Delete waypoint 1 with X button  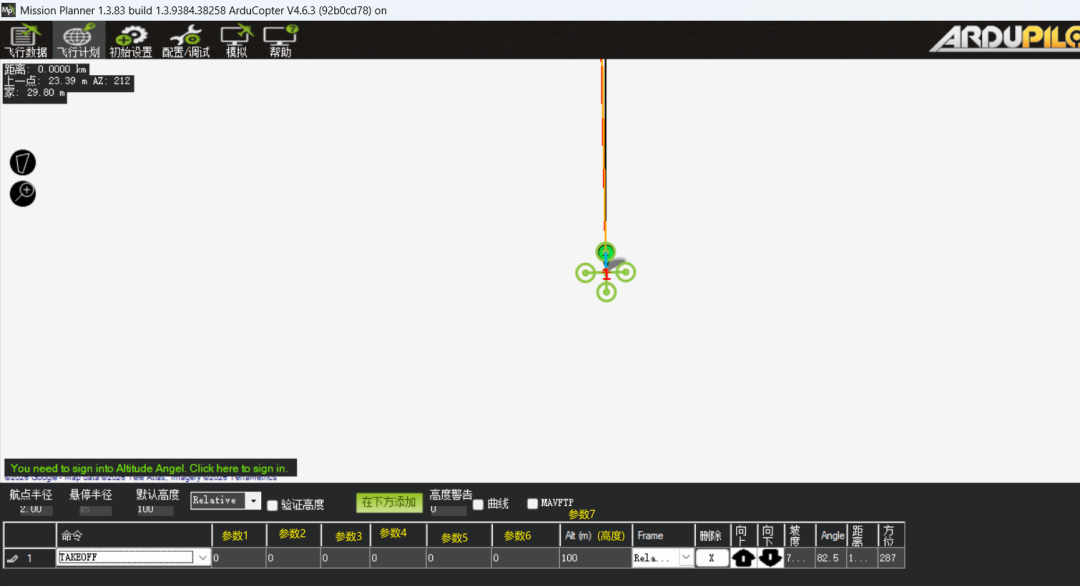coord(712,558)
